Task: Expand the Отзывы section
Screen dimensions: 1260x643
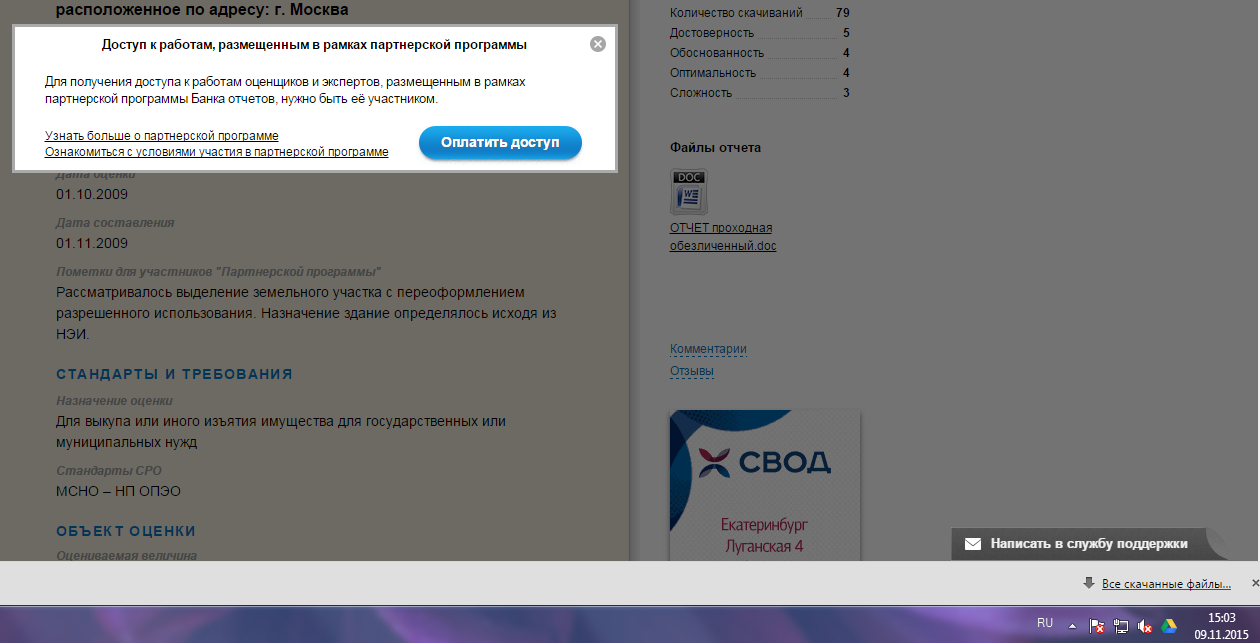Action: click(x=691, y=371)
